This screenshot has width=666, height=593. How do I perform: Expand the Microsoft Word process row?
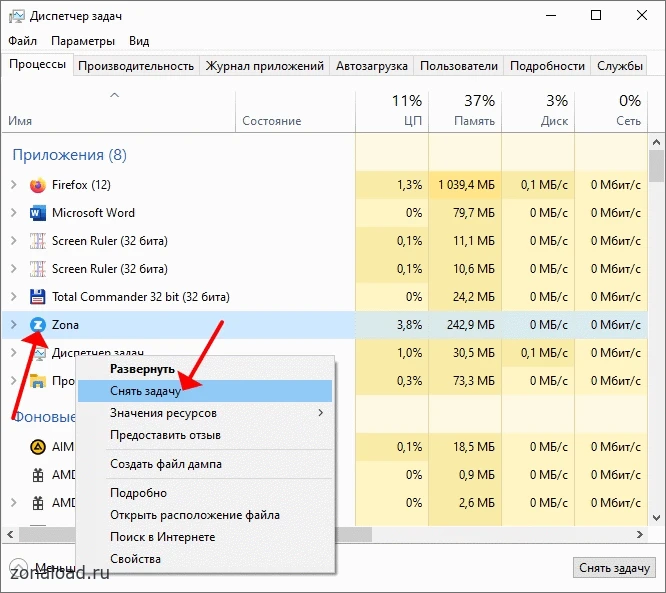tap(14, 213)
